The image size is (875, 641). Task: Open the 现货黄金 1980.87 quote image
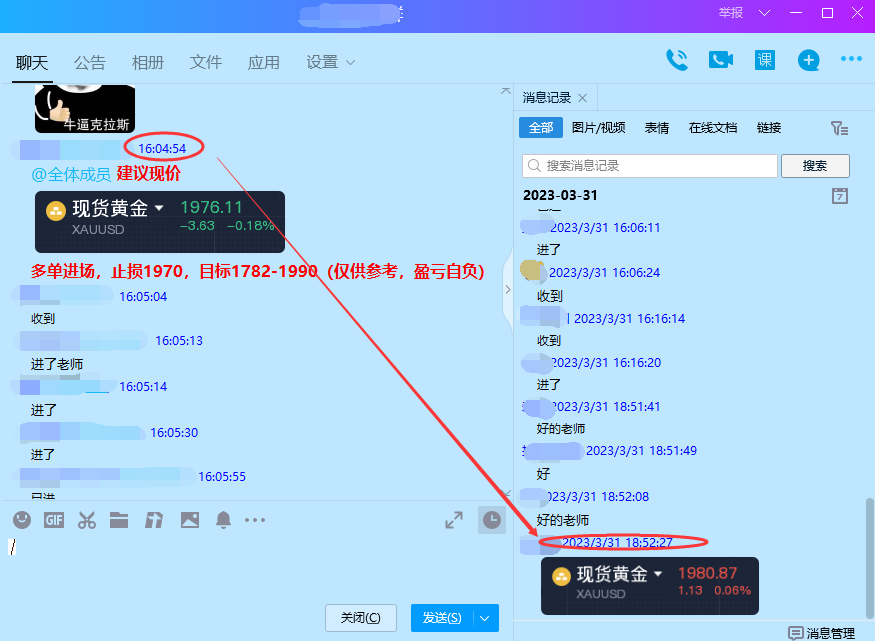(x=650, y=586)
